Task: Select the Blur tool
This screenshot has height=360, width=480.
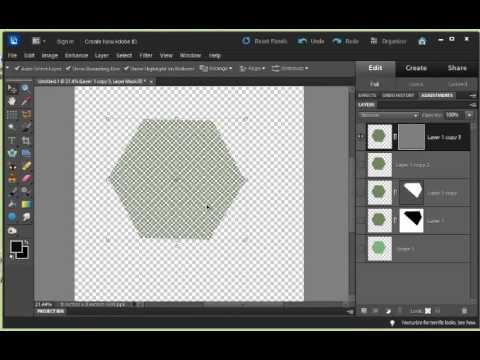Action: pyautogui.click(x=26, y=217)
